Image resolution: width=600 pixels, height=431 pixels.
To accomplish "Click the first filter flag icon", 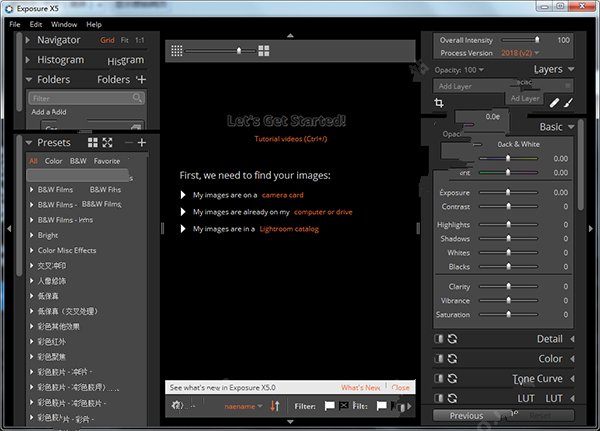I will click(x=329, y=406).
